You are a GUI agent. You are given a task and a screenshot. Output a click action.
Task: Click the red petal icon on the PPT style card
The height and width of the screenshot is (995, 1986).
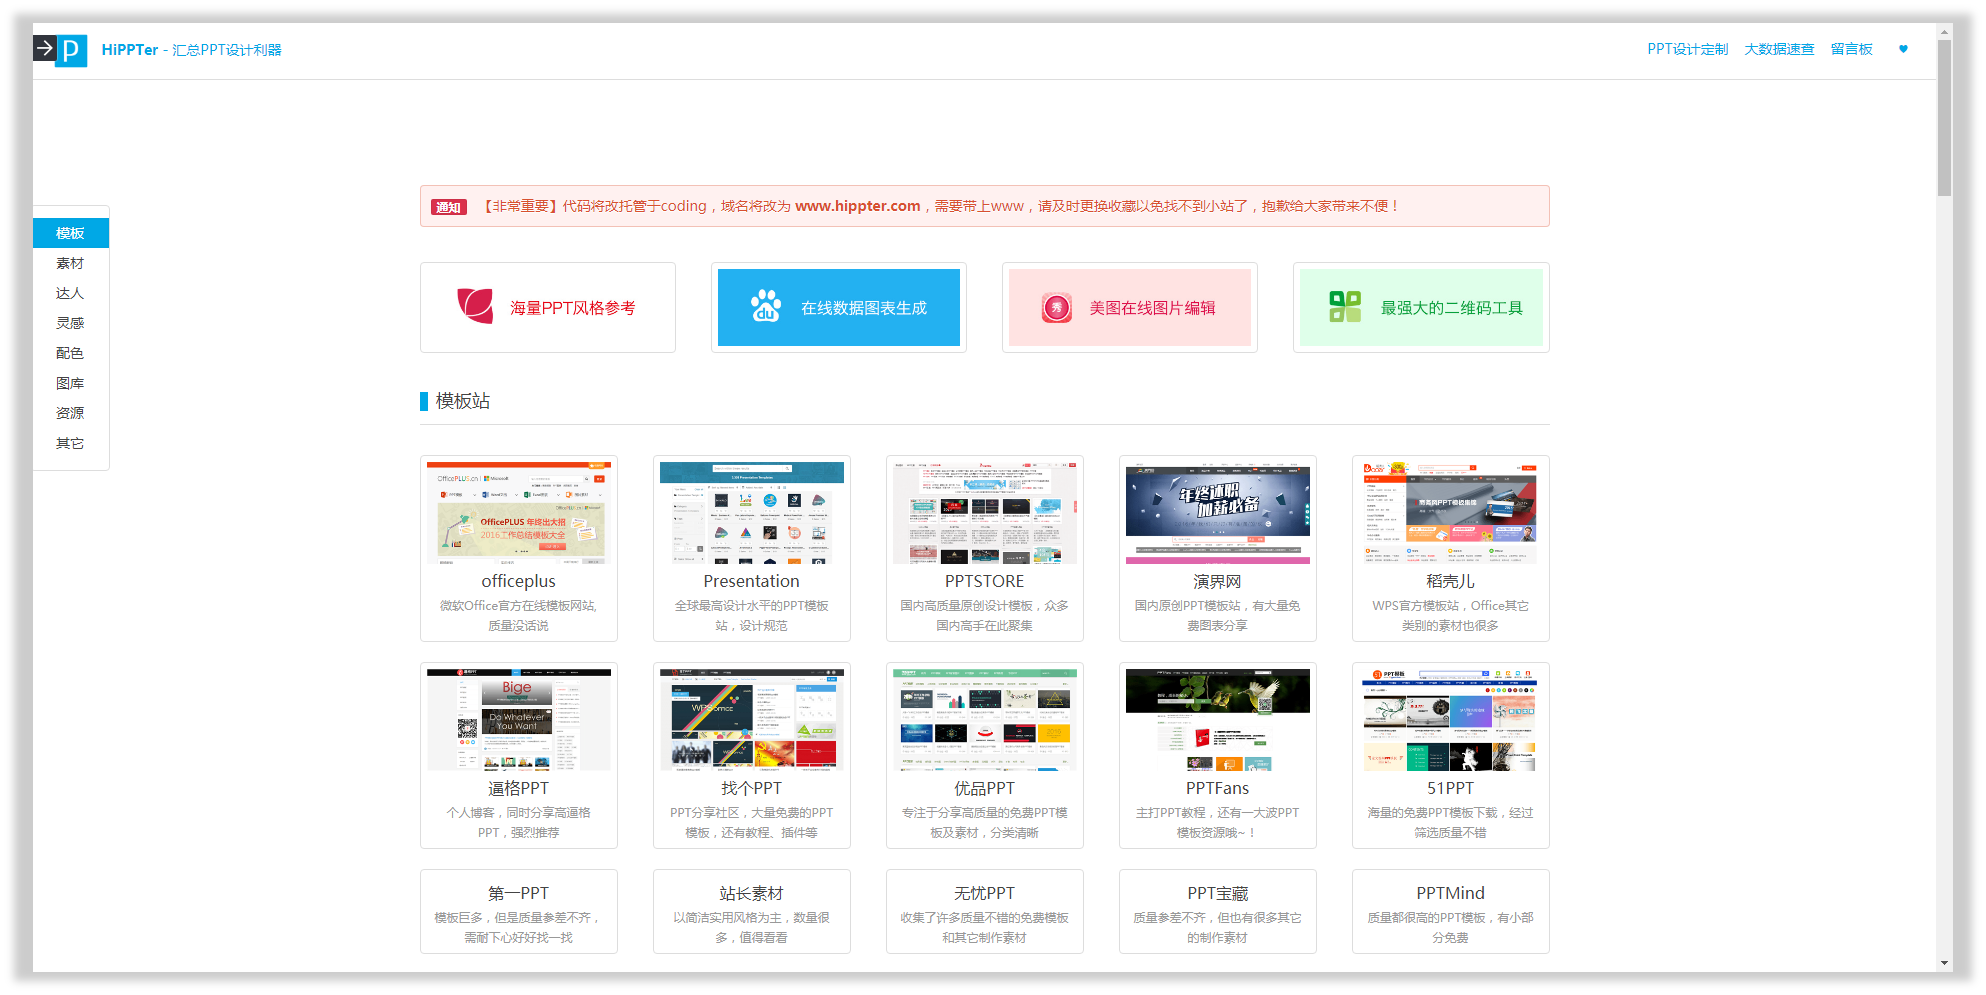[474, 307]
